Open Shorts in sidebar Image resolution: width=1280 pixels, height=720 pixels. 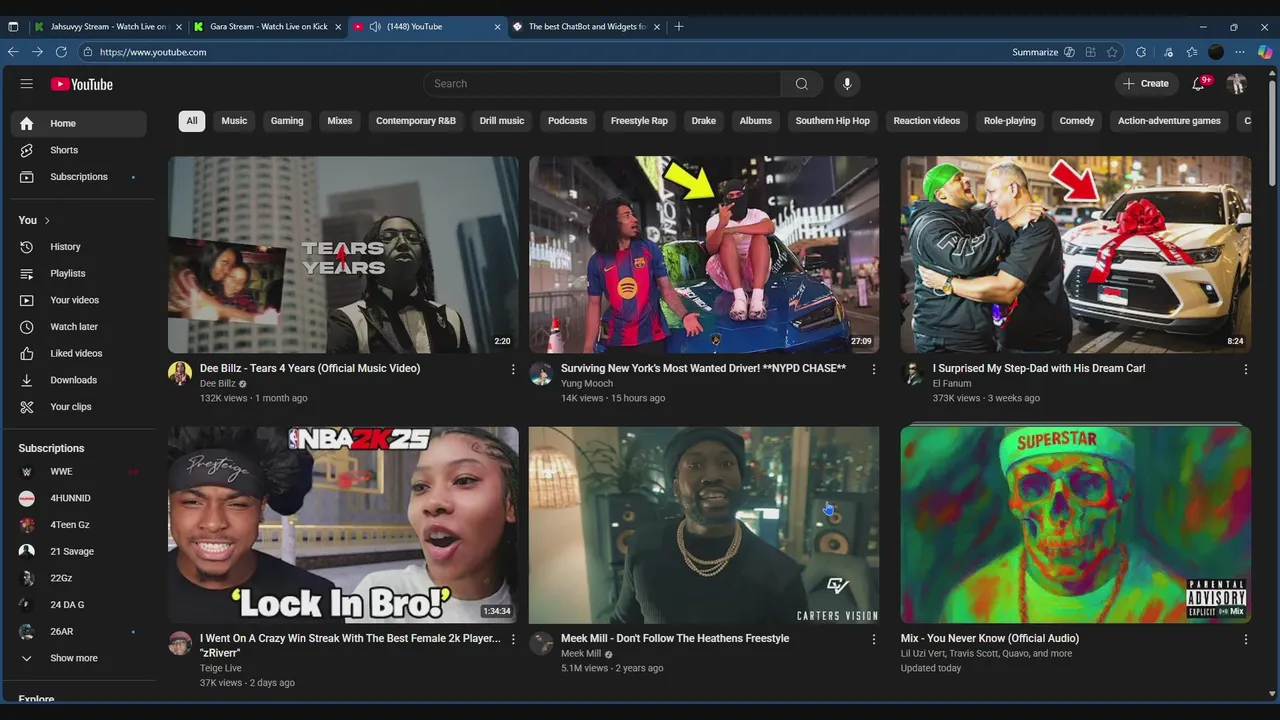[79, 150]
